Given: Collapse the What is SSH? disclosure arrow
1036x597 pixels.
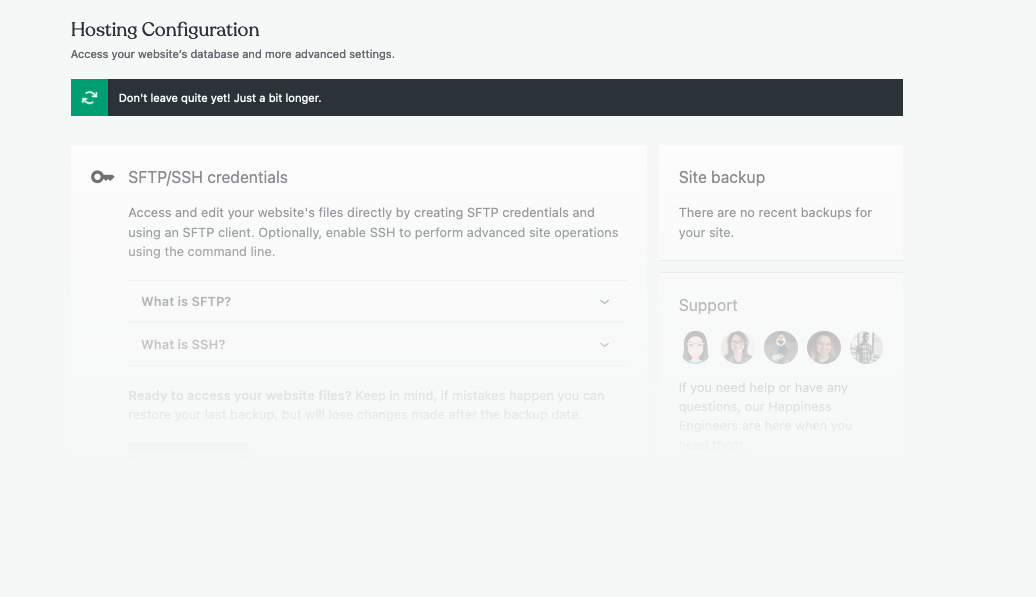Looking at the screenshot, I should click(x=604, y=344).
